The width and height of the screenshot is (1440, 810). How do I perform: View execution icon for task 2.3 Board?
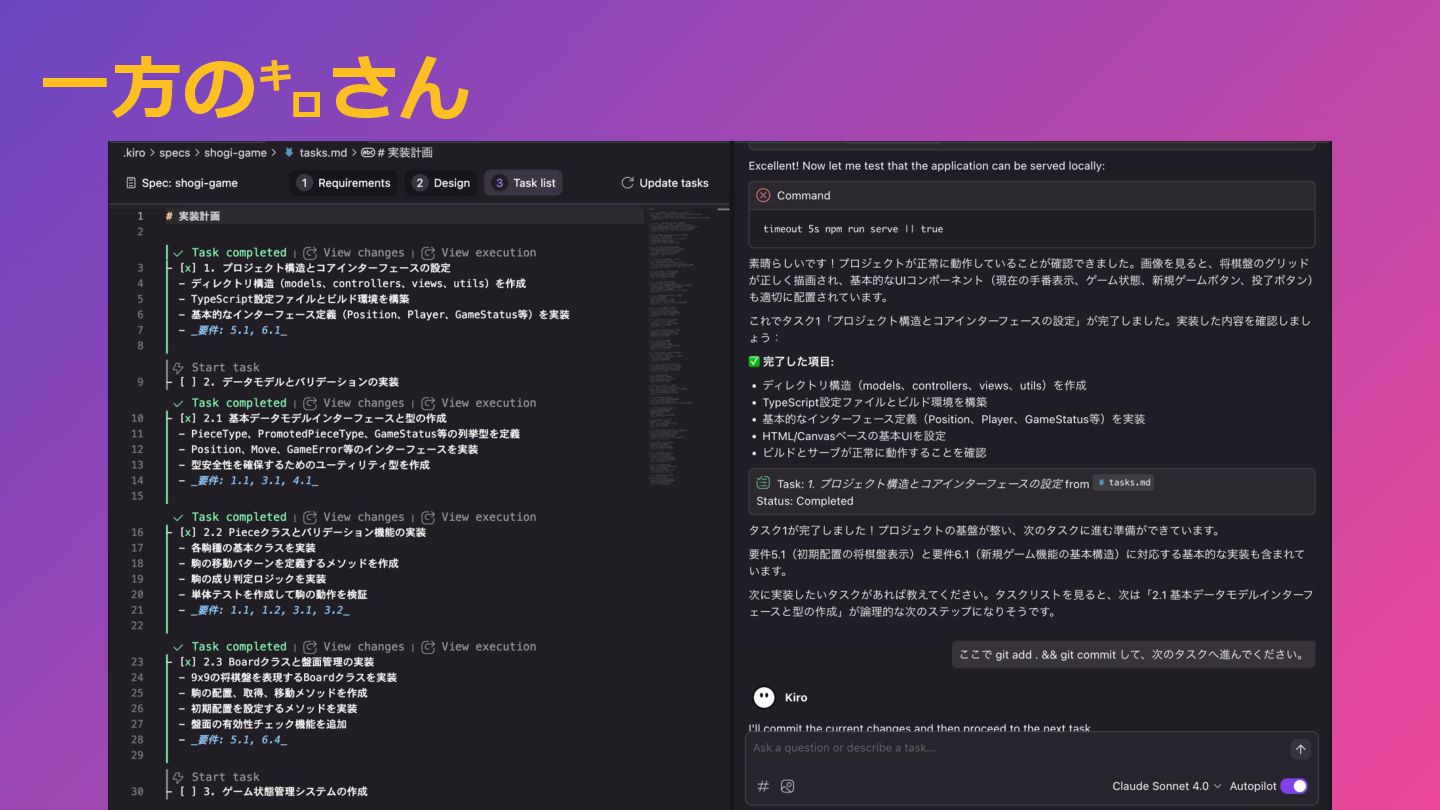click(x=428, y=647)
